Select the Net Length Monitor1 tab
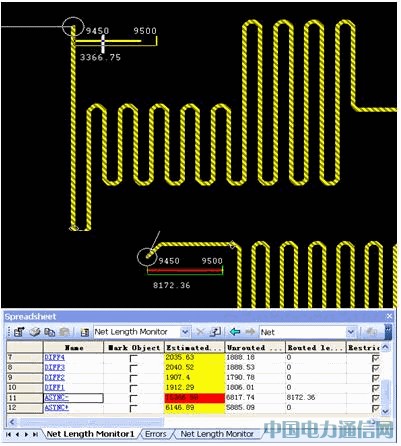 [90, 434]
